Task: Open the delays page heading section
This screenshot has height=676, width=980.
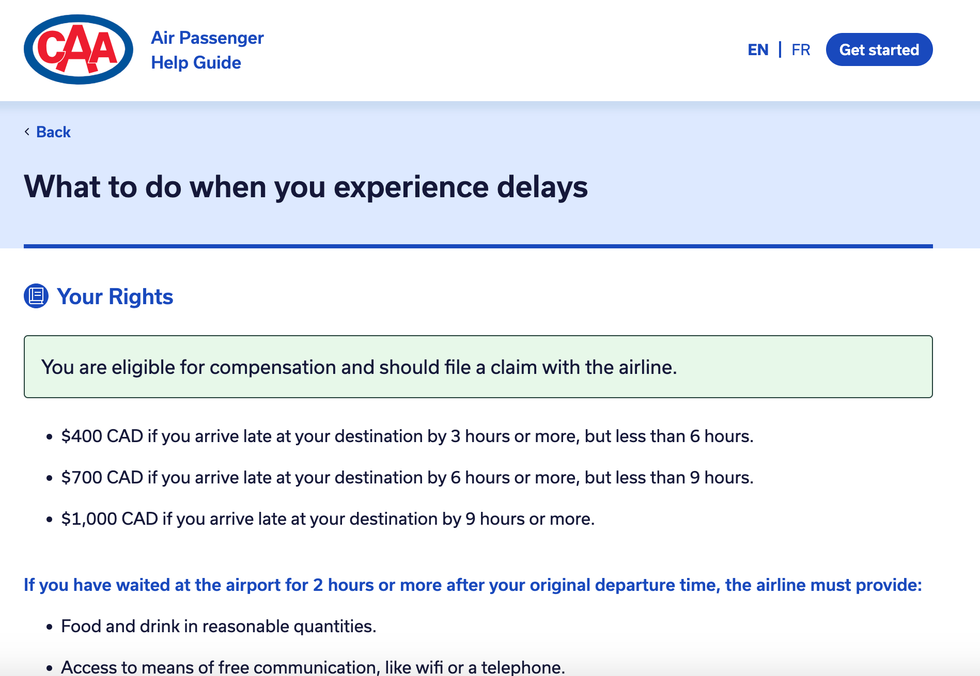Action: pyautogui.click(x=305, y=187)
